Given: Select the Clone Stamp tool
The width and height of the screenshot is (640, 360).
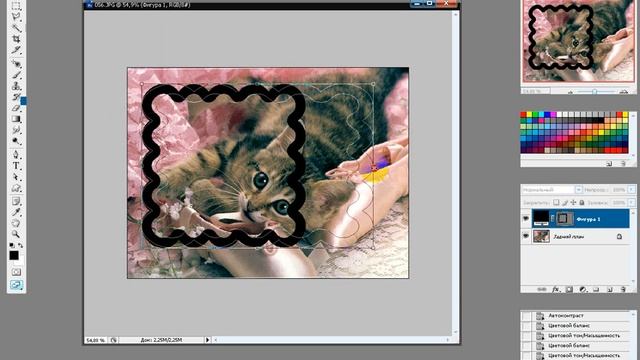Looking at the screenshot, I should (16, 86).
